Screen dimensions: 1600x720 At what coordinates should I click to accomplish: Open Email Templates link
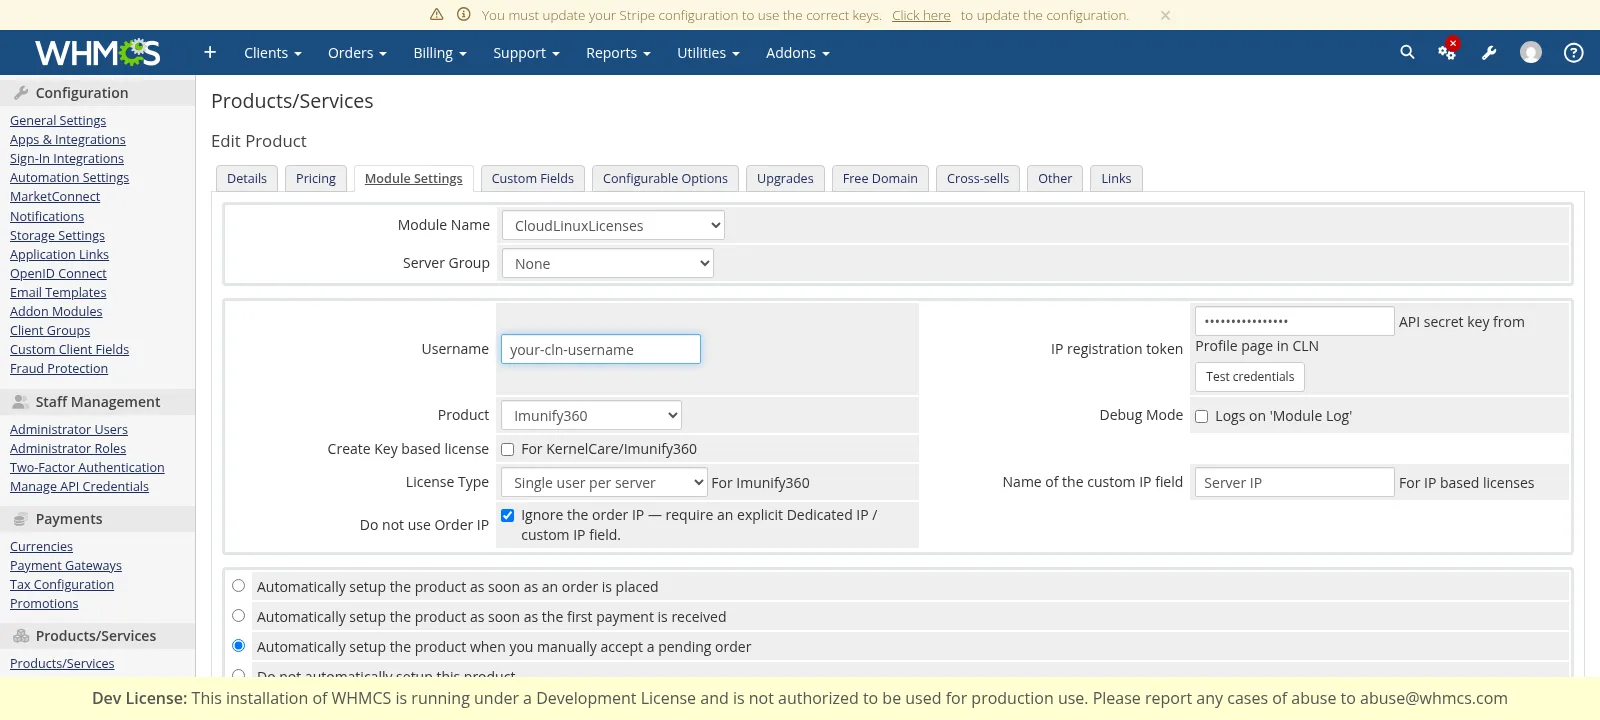click(58, 292)
